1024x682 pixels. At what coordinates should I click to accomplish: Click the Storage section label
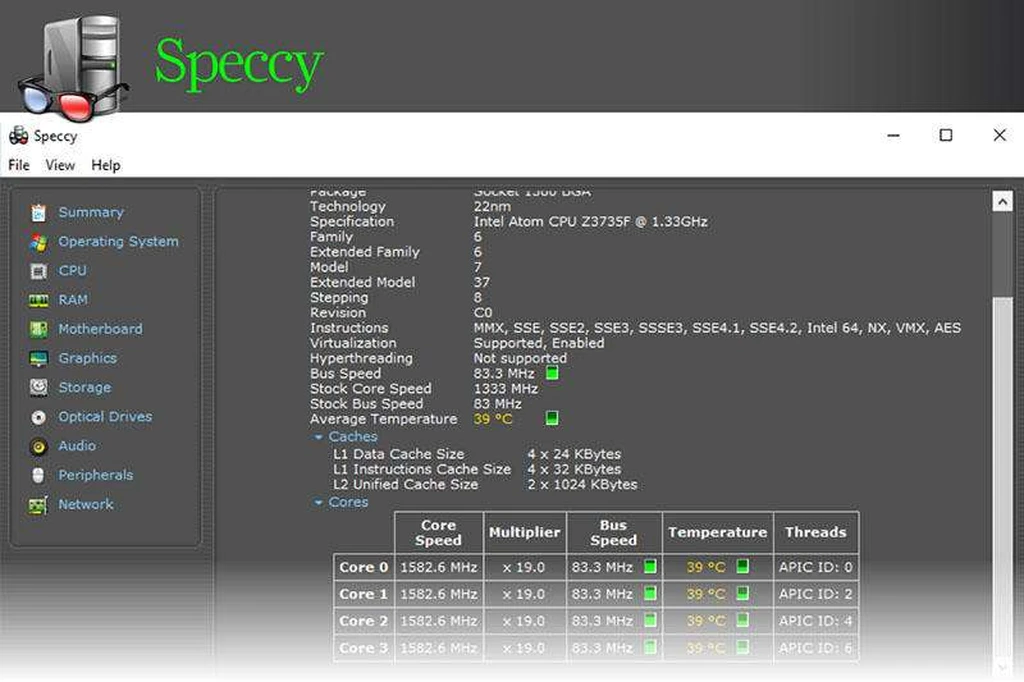[85, 387]
